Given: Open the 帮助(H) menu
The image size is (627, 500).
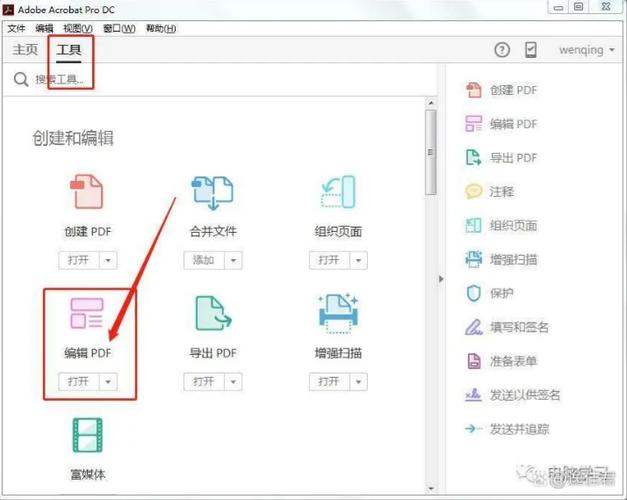Looking at the screenshot, I should 161,28.
